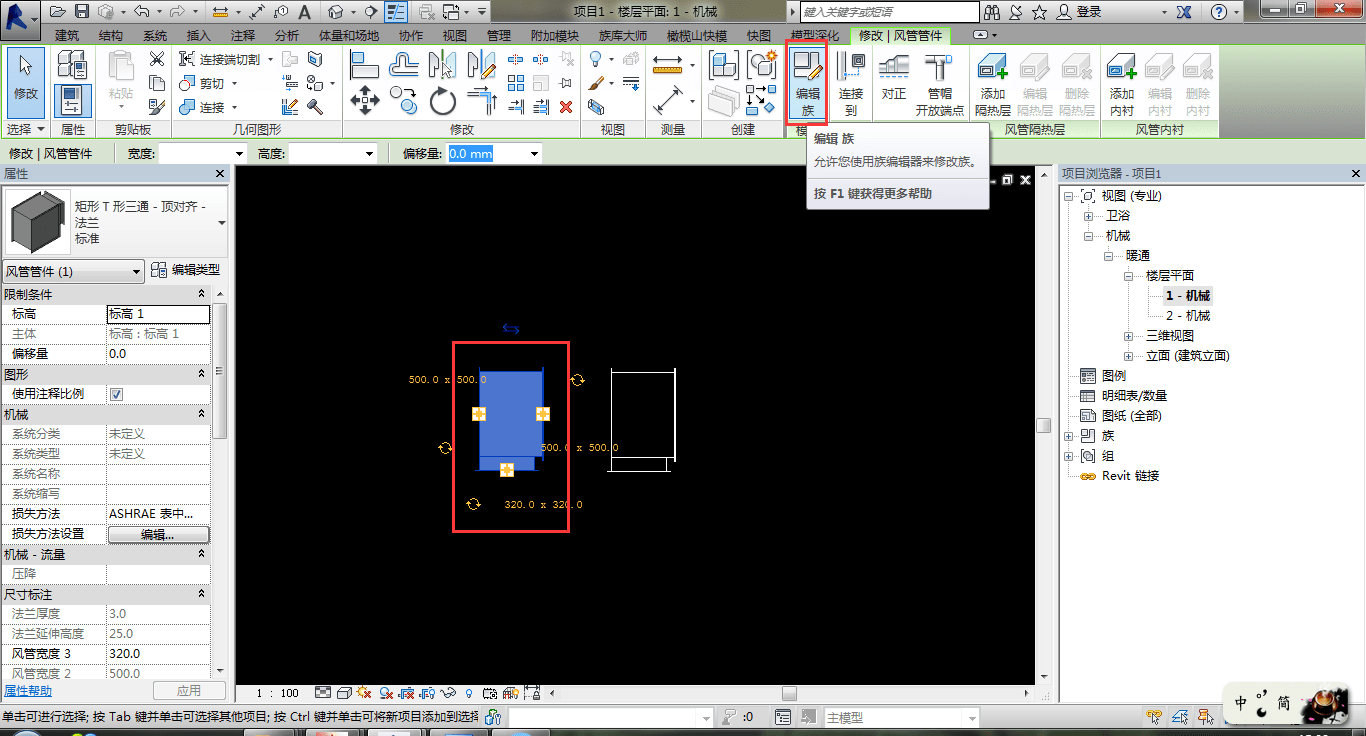This screenshot has height=736, width=1366.
Task: Open the 管理 ribbon tab
Action: (x=499, y=35)
